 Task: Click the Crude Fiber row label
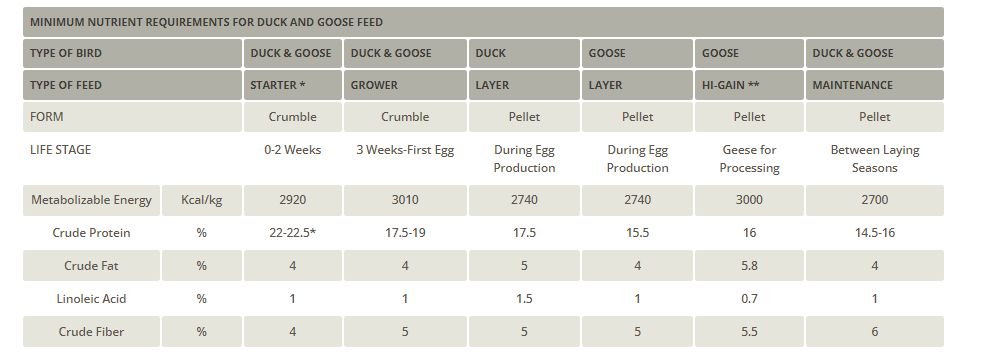tap(91, 332)
